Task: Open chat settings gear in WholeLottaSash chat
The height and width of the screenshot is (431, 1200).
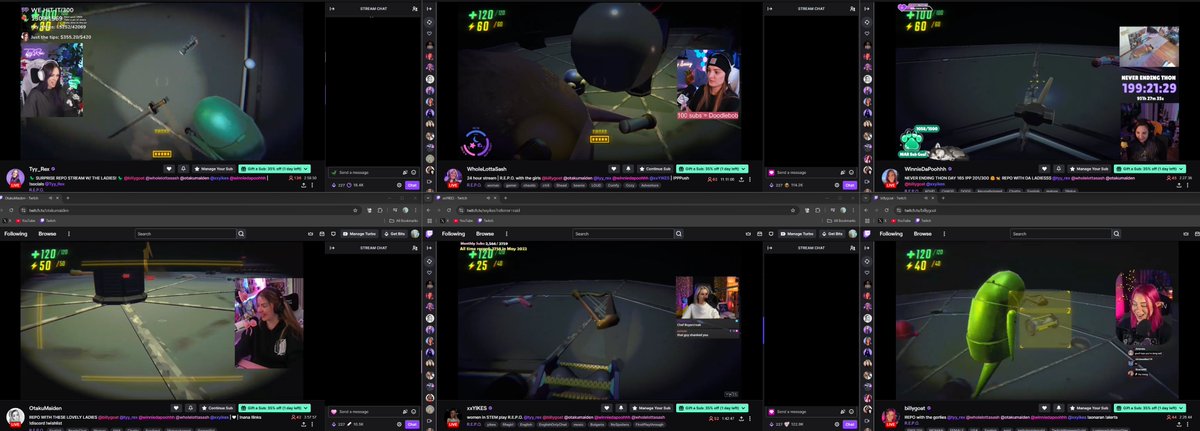Action: coord(838,185)
